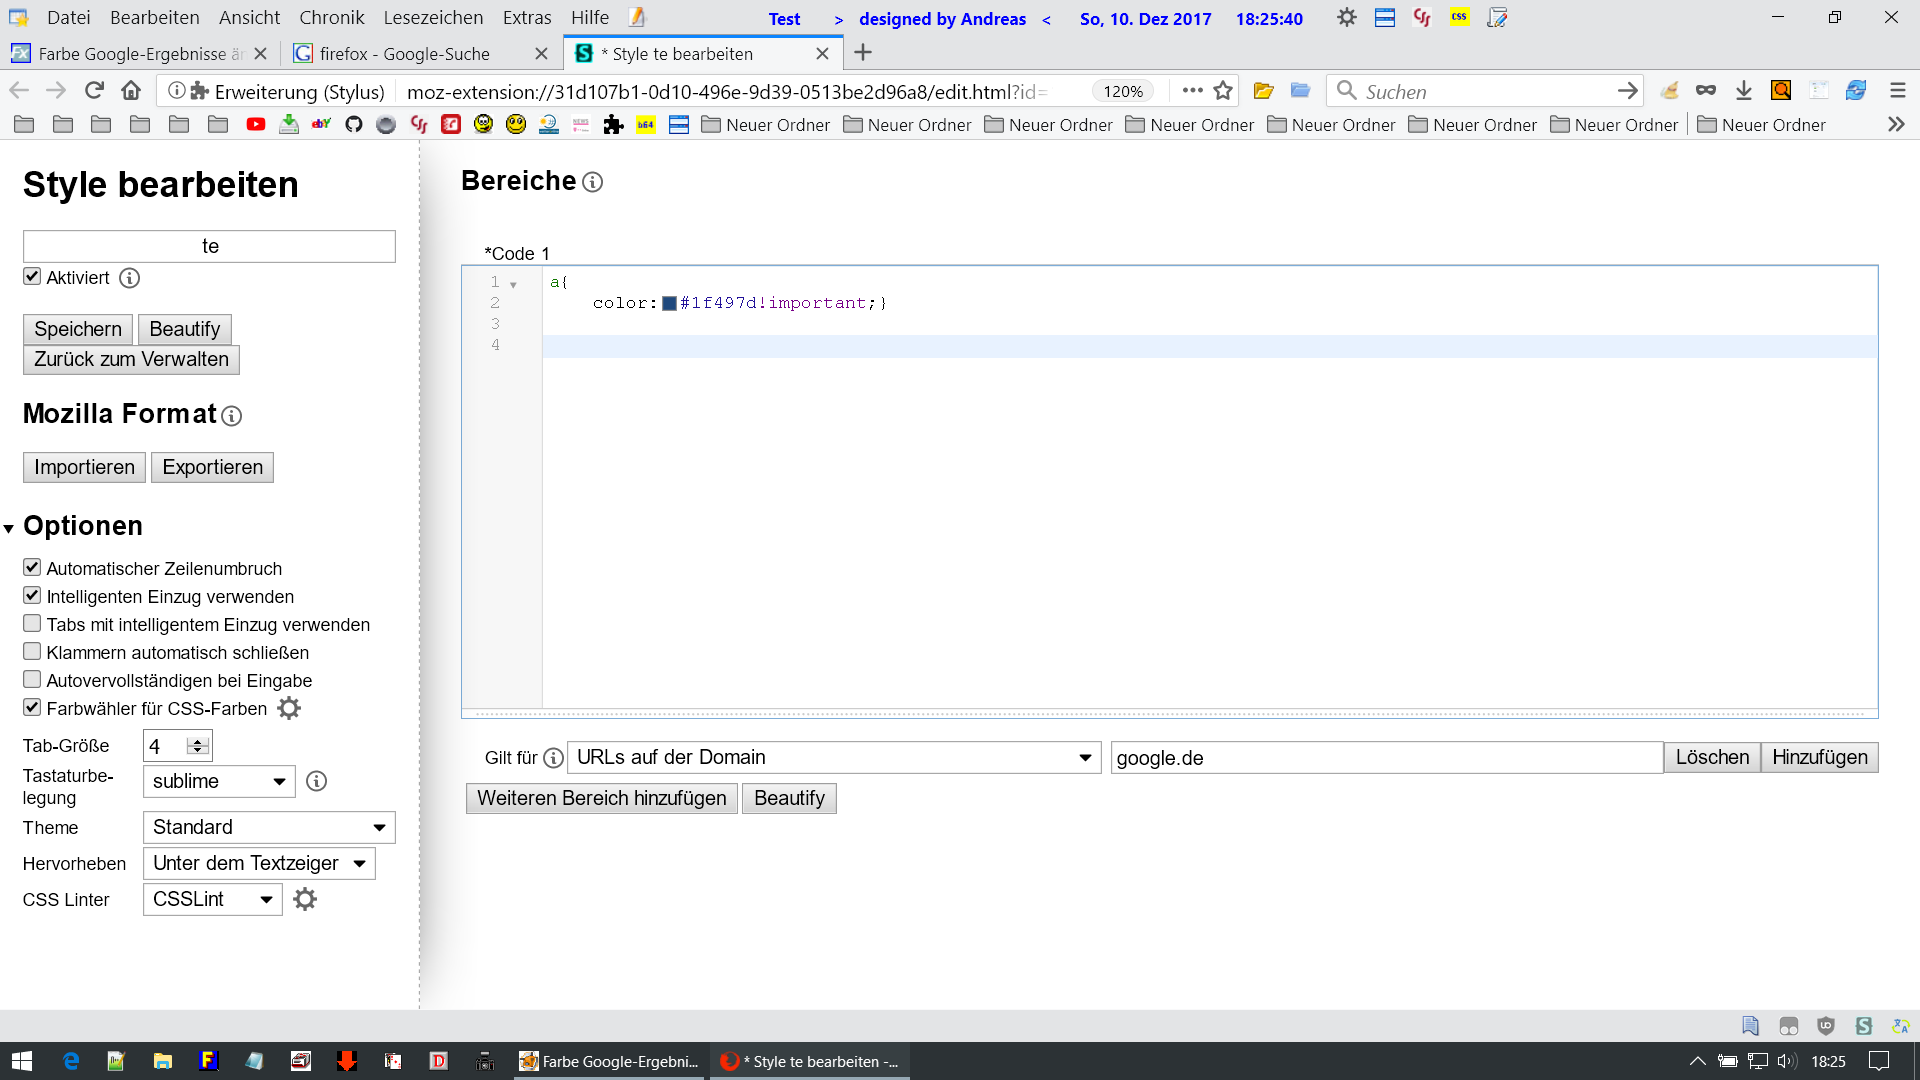Viewport: 1920px width, 1080px height.
Task: Enable Klammern automatisch schließen option
Action: click(x=32, y=652)
